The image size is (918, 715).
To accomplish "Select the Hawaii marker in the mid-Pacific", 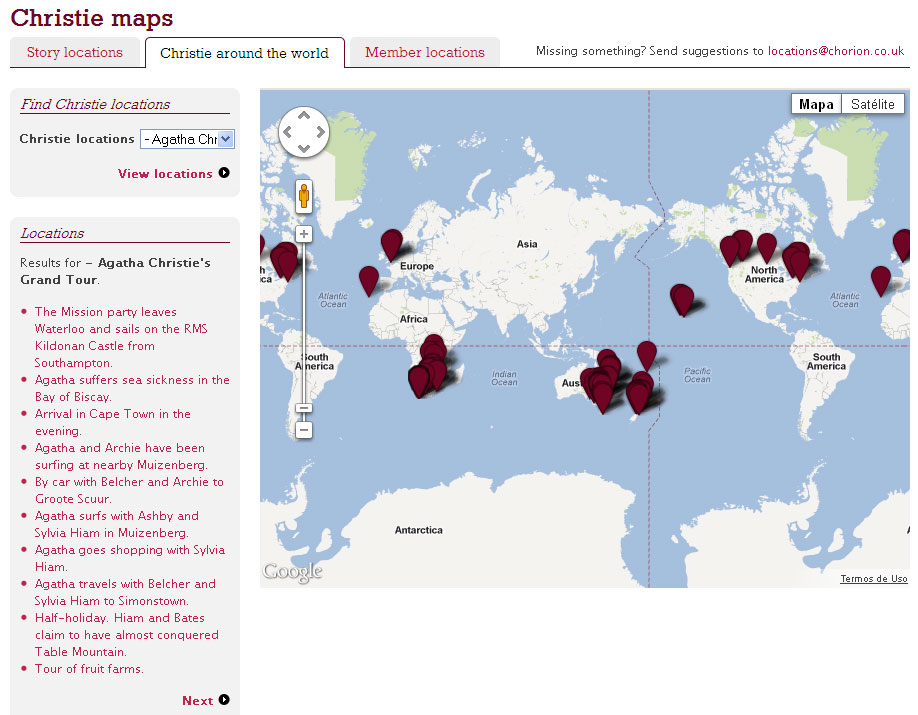I will [683, 299].
